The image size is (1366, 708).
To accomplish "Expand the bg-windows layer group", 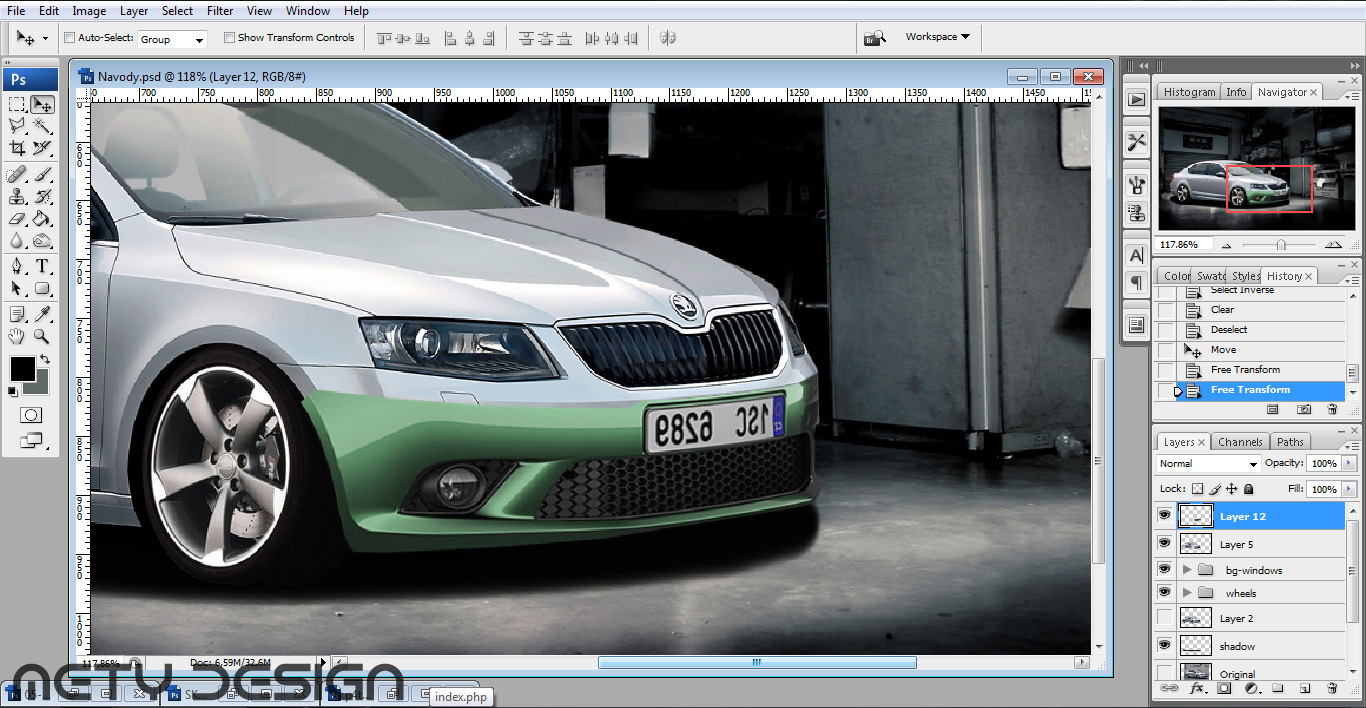I will click(x=1187, y=570).
